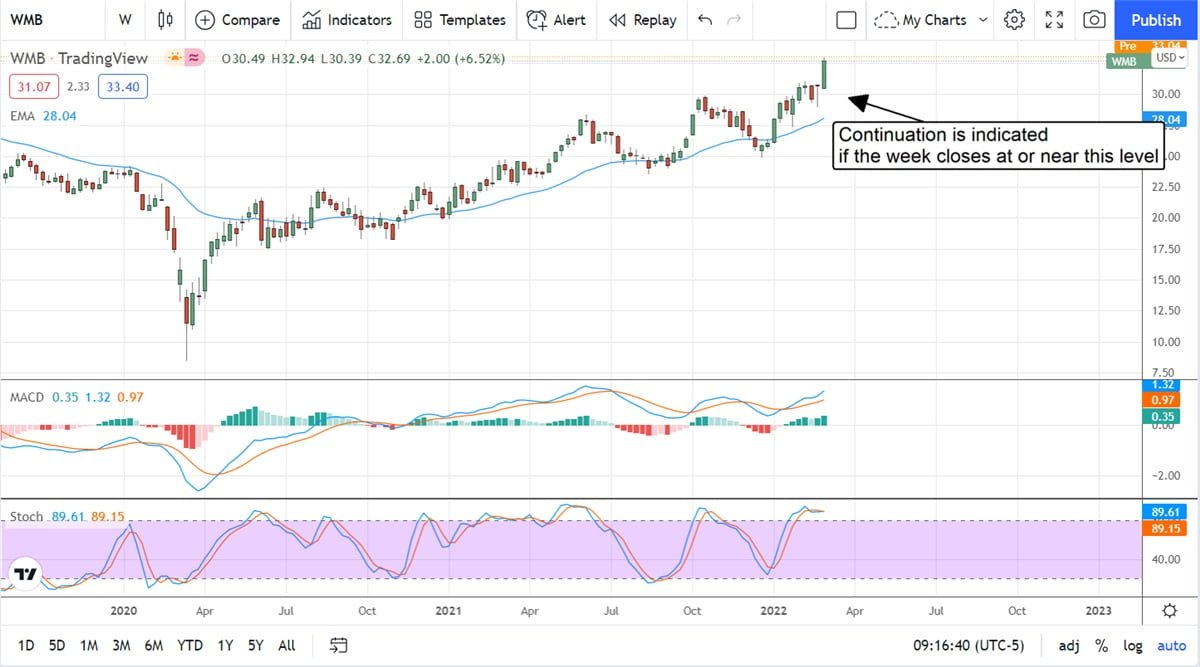Click the blue Publish button

tap(1156, 19)
